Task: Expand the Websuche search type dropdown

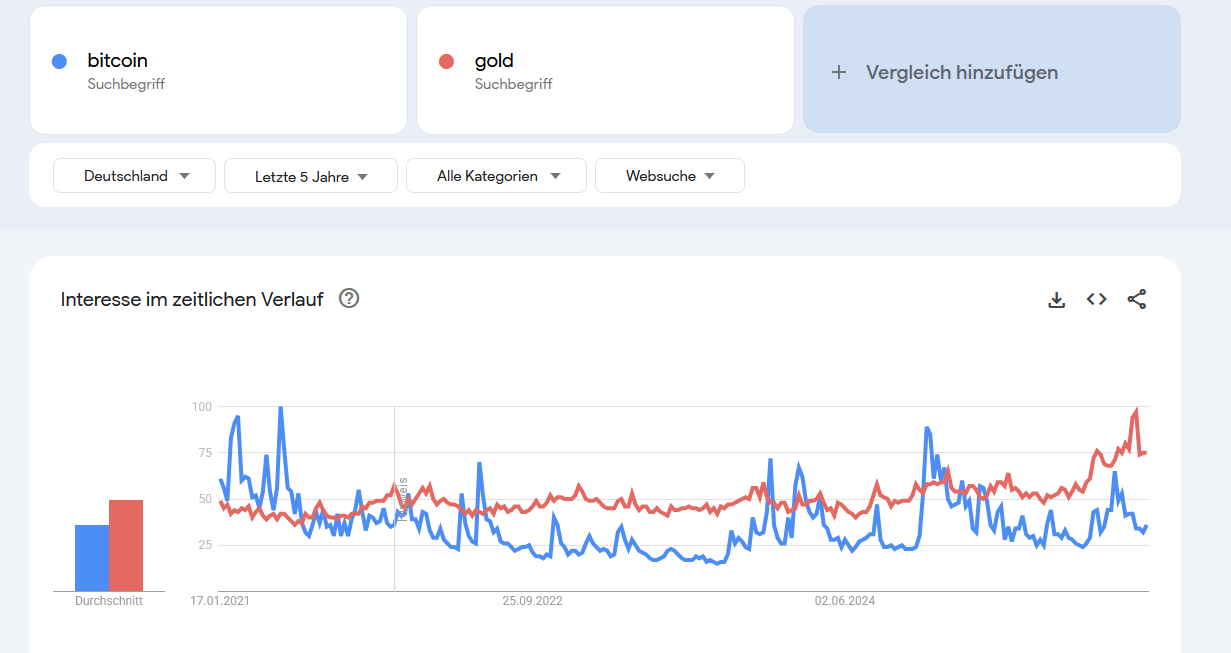Action: pos(670,176)
